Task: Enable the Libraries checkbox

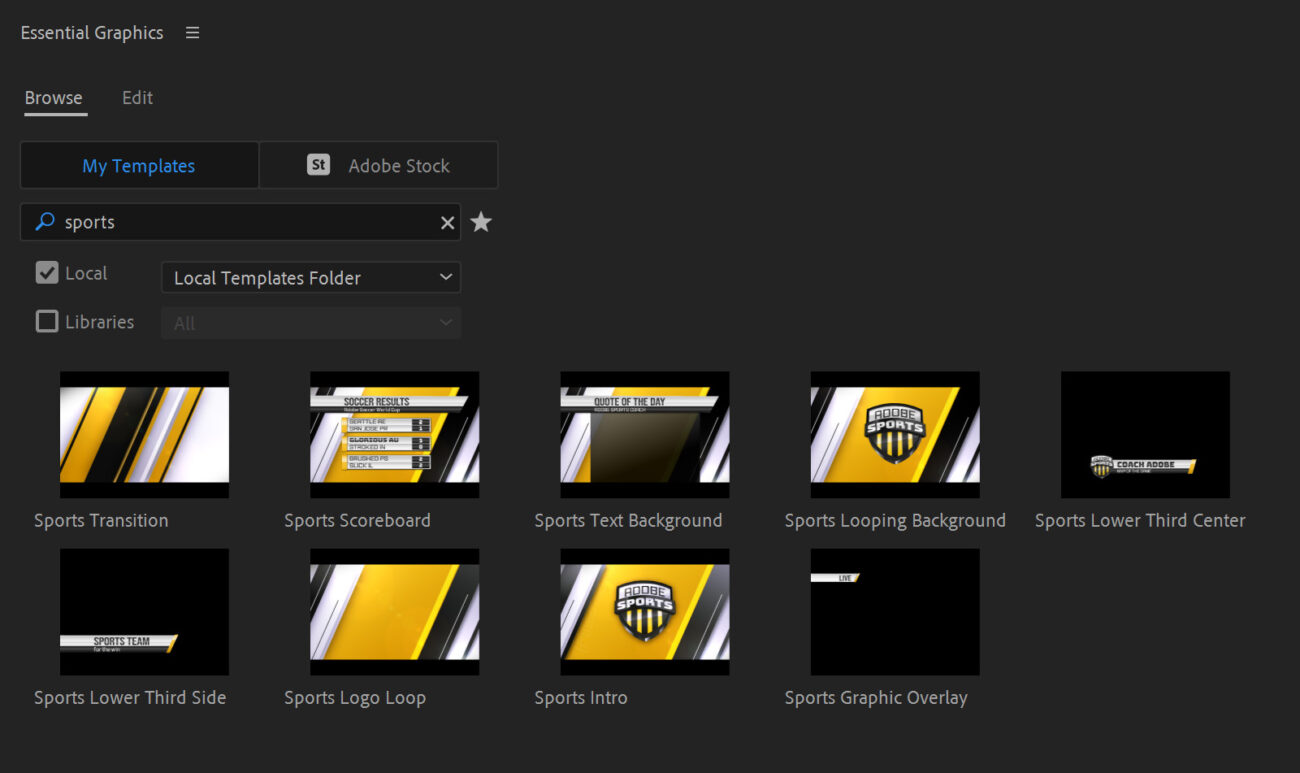Action: click(46, 321)
